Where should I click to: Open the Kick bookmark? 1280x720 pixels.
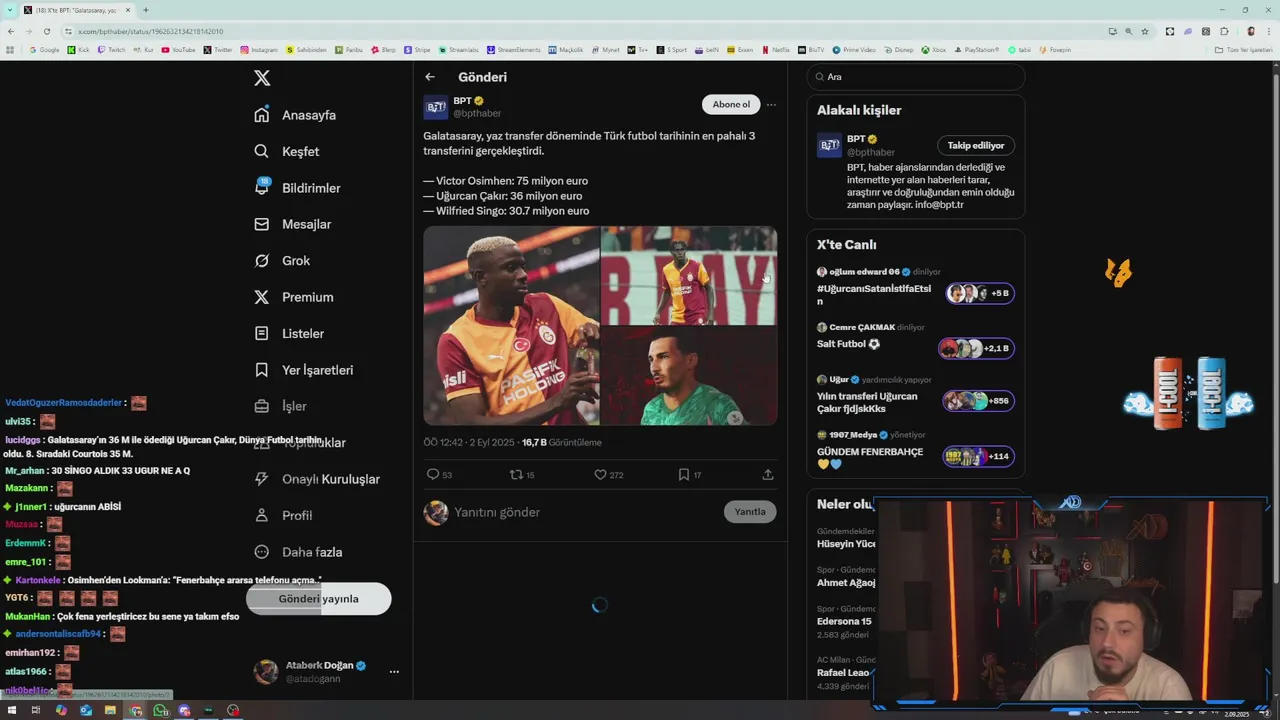coord(79,50)
